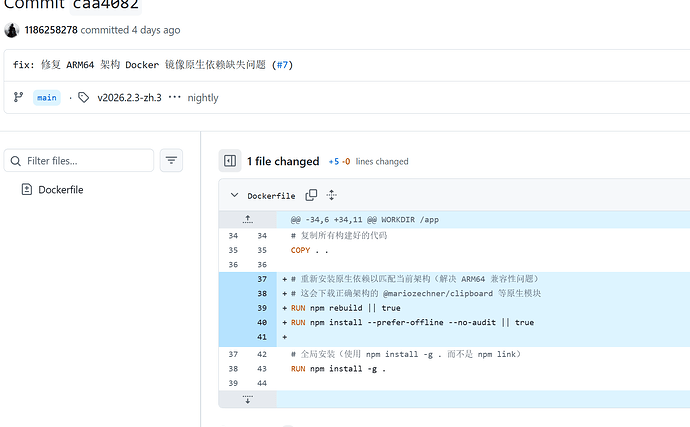The height and width of the screenshot is (427, 690).
Task: Click search magnifier in file filter
Action: tap(16, 161)
